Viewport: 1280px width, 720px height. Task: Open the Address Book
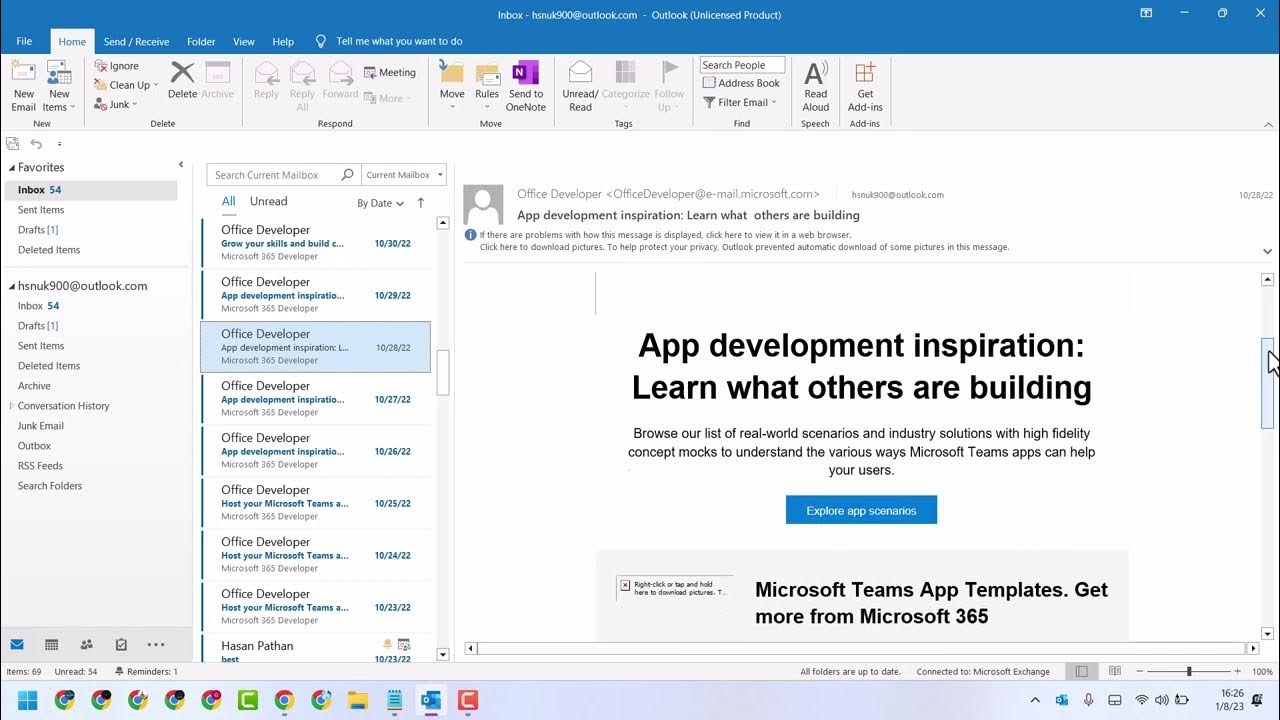tap(741, 83)
